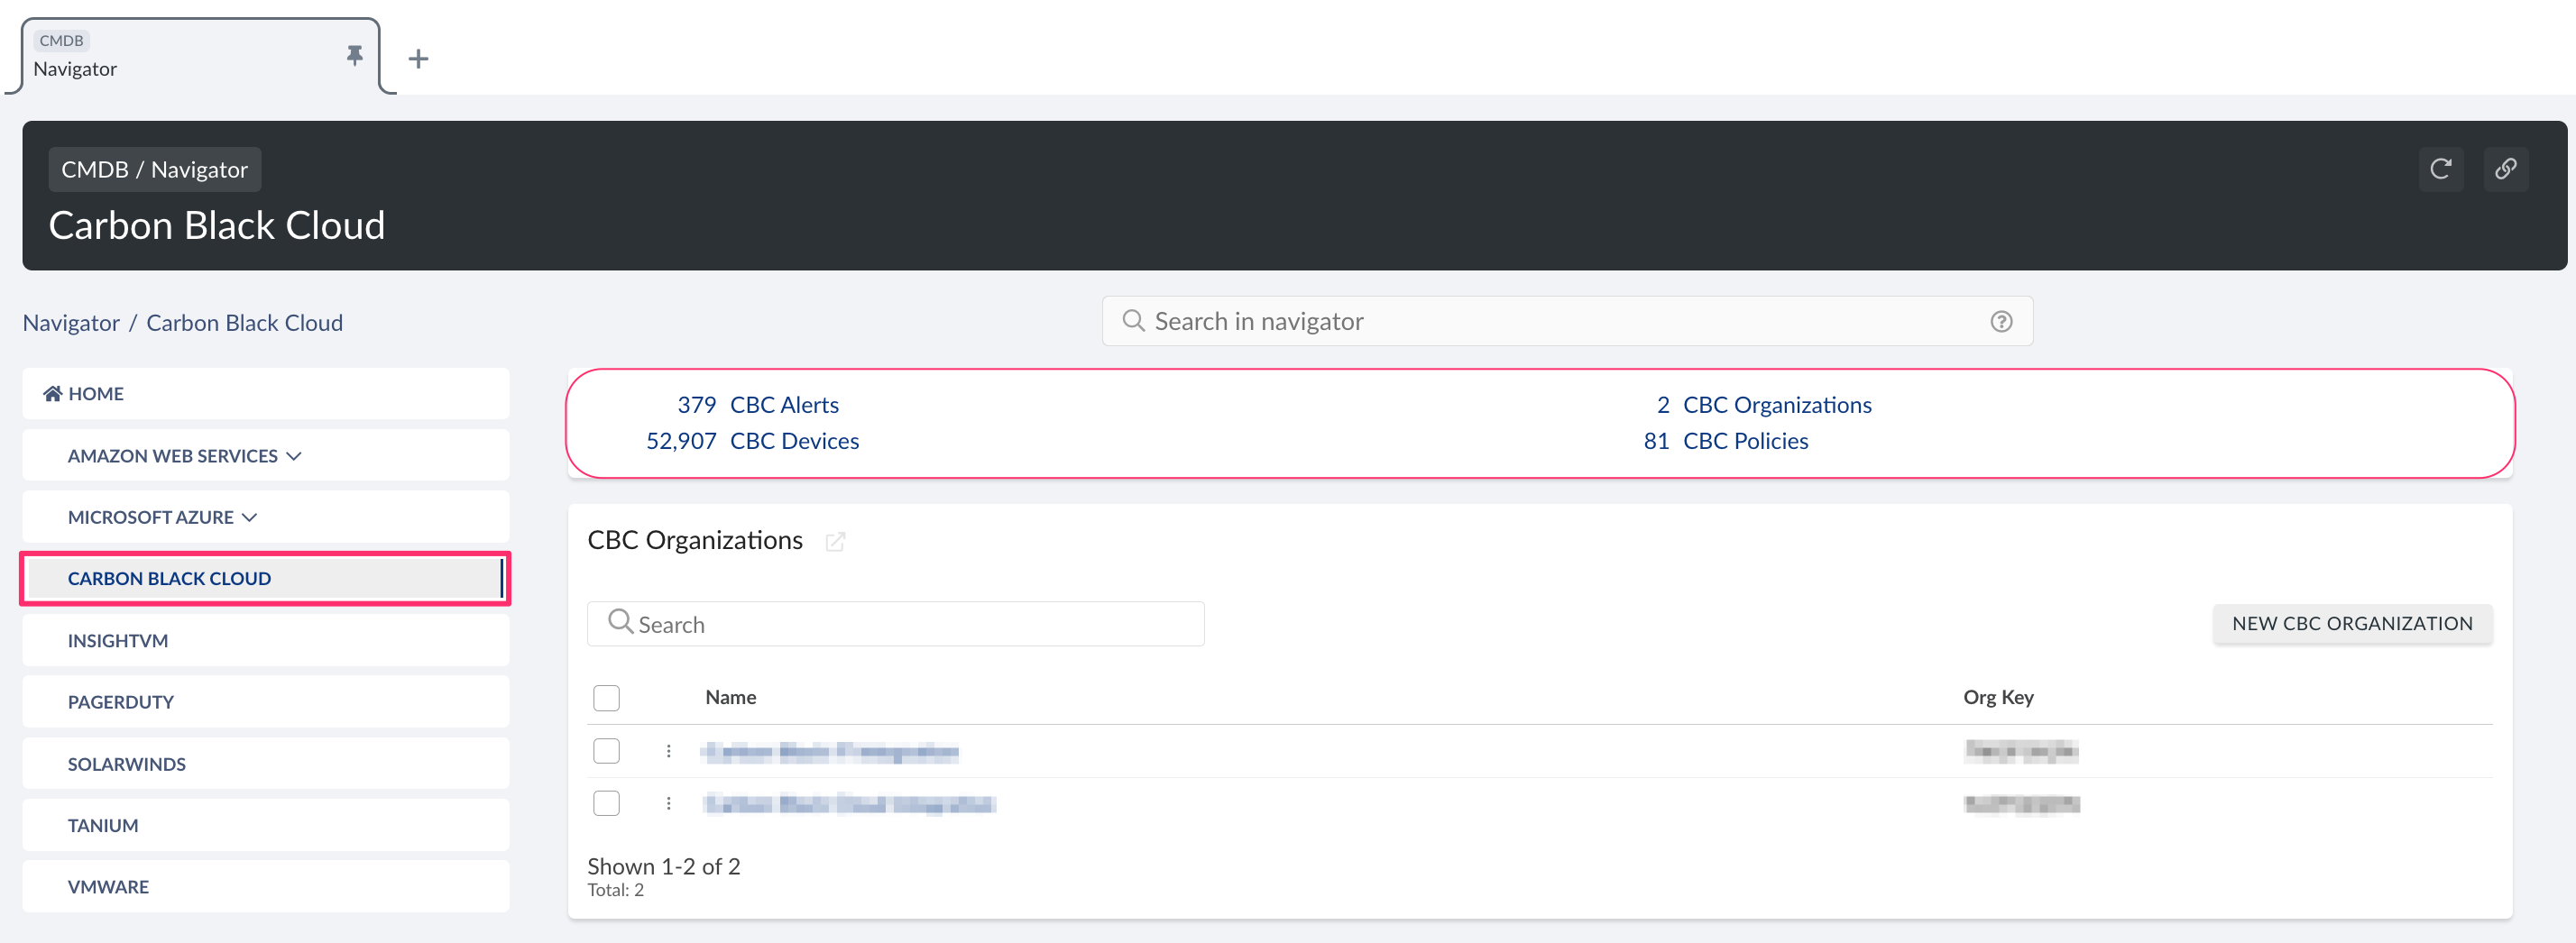Check the second organization row checkbox

606,802
